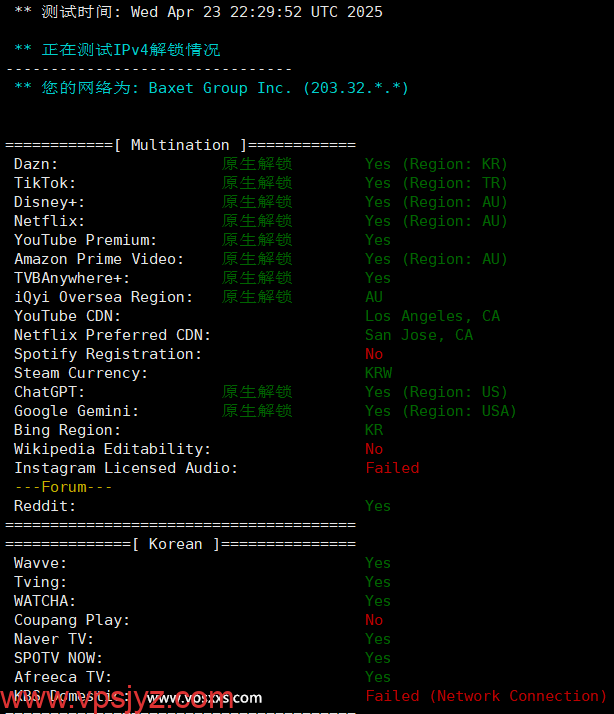Click the Spotify Registration 'No' result
614x714 pixels.
pos(374,354)
